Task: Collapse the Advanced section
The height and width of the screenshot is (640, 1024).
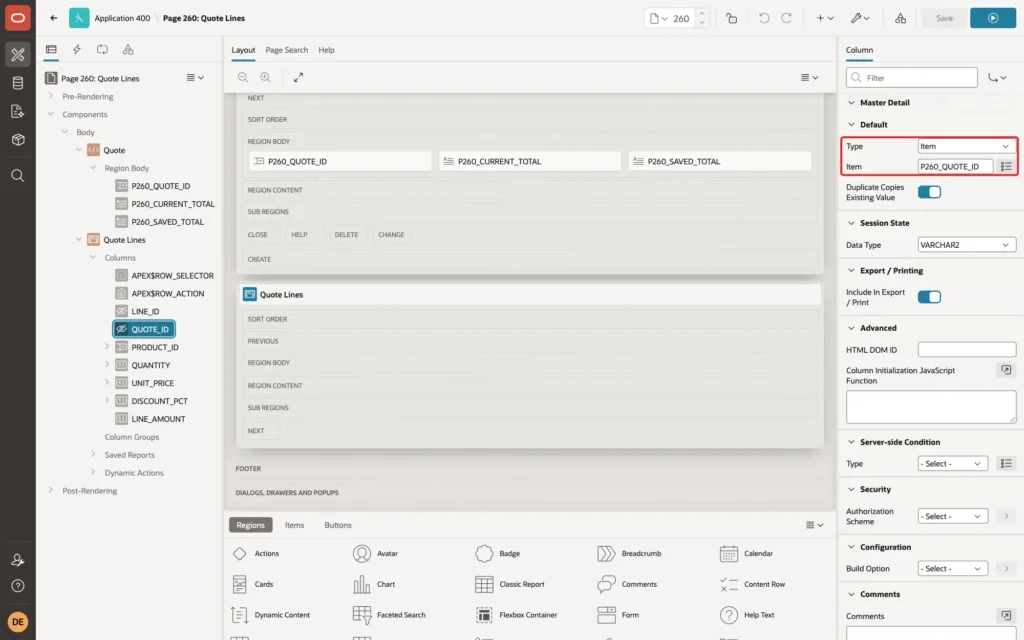Action: point(851,328)
